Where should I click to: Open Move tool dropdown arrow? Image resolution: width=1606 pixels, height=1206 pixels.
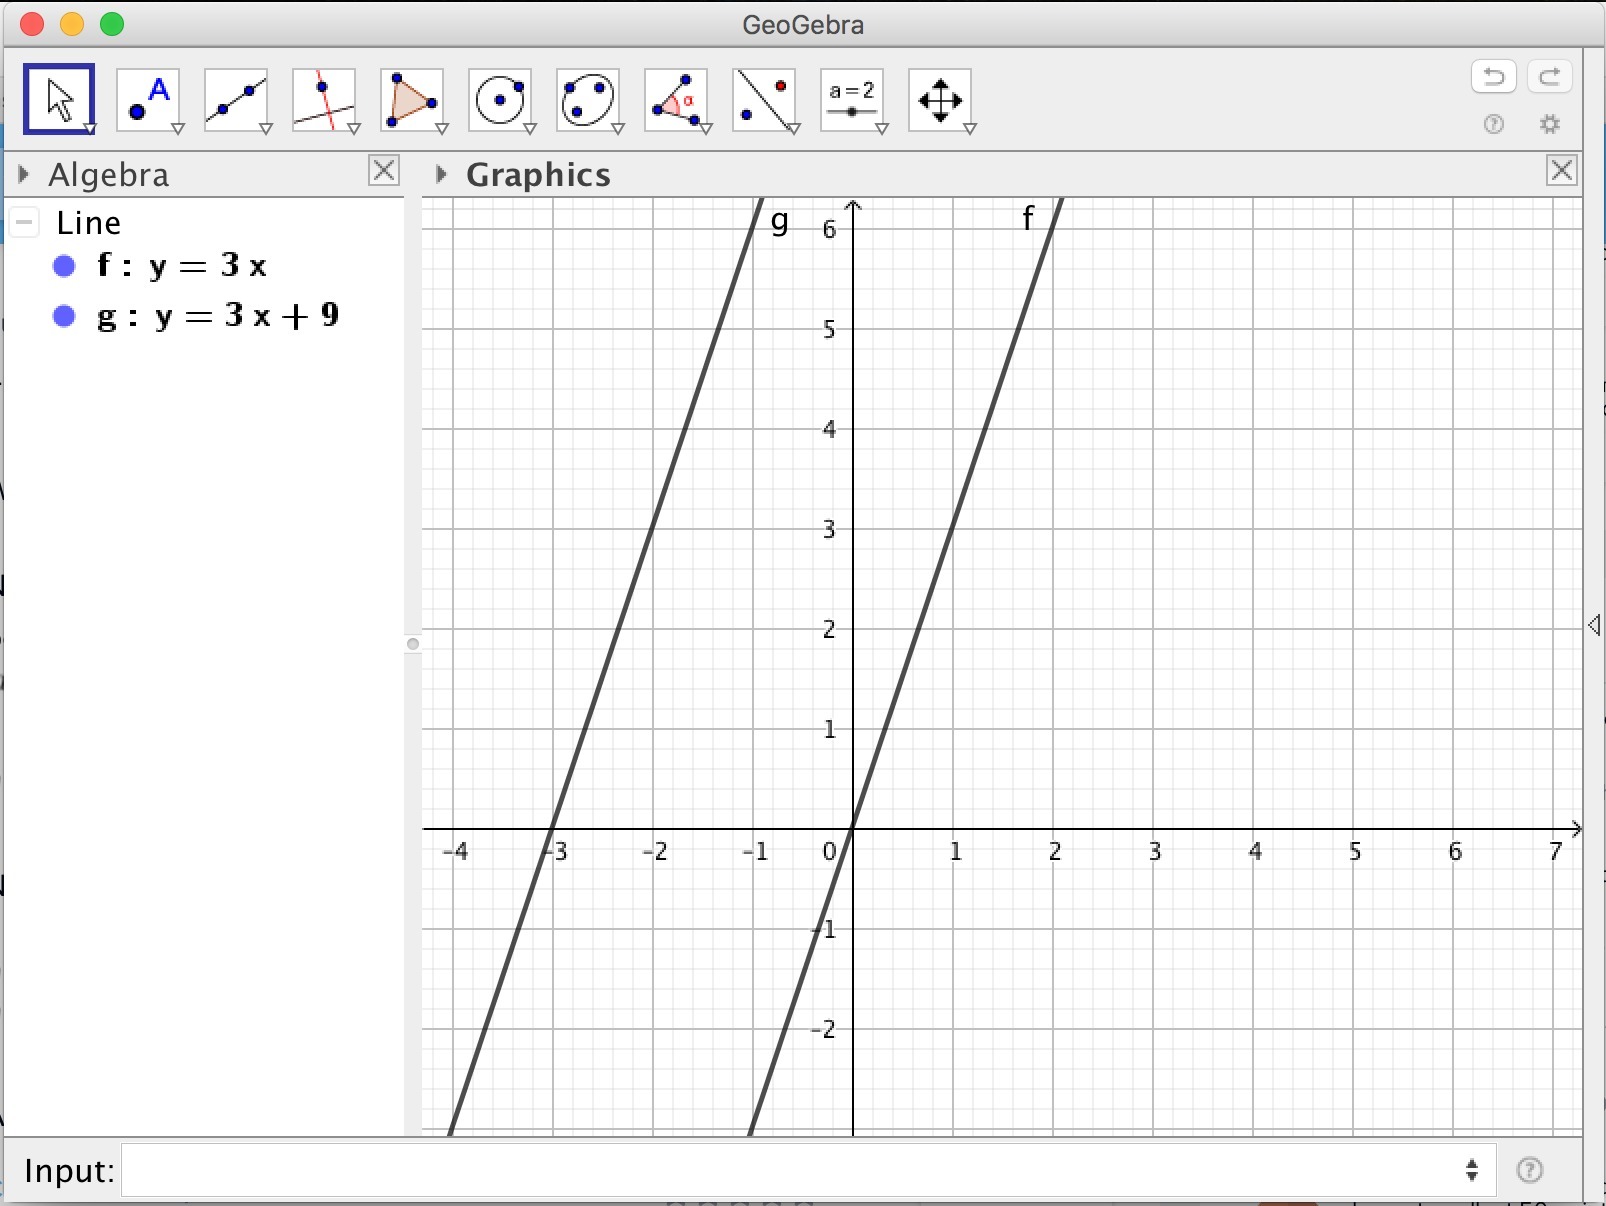90,128
